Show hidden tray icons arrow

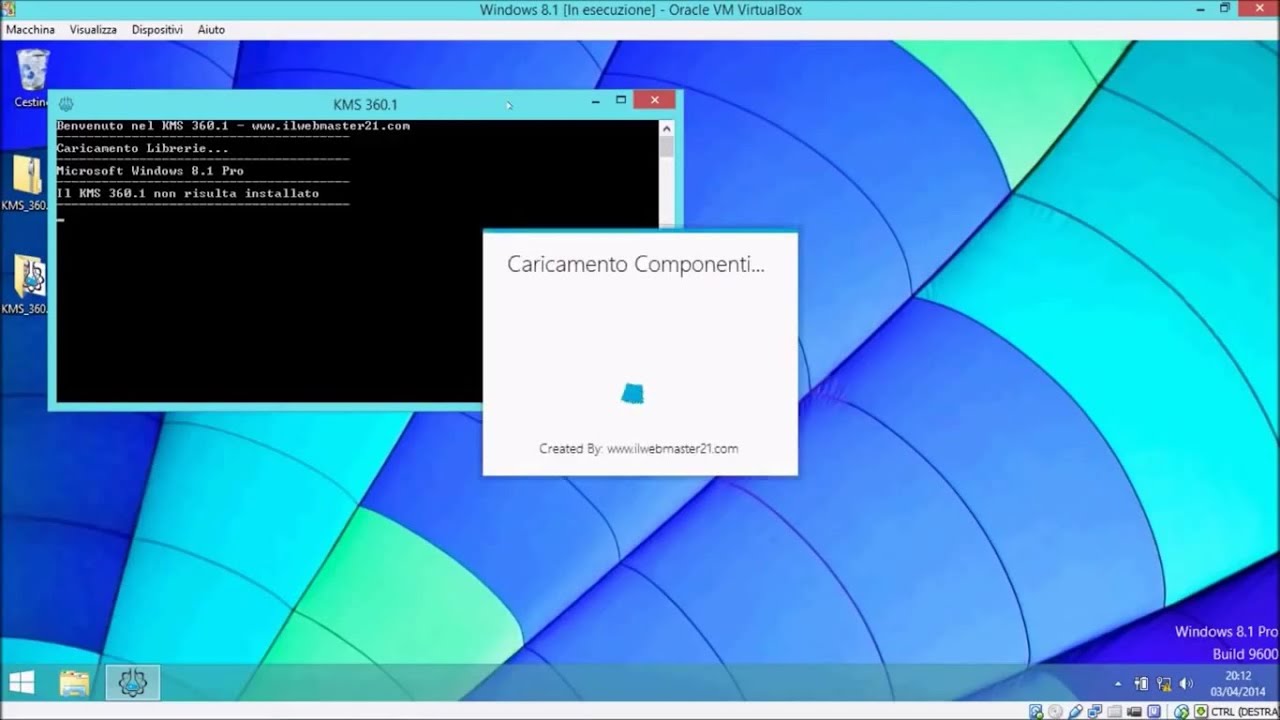tap(1118, 684)
